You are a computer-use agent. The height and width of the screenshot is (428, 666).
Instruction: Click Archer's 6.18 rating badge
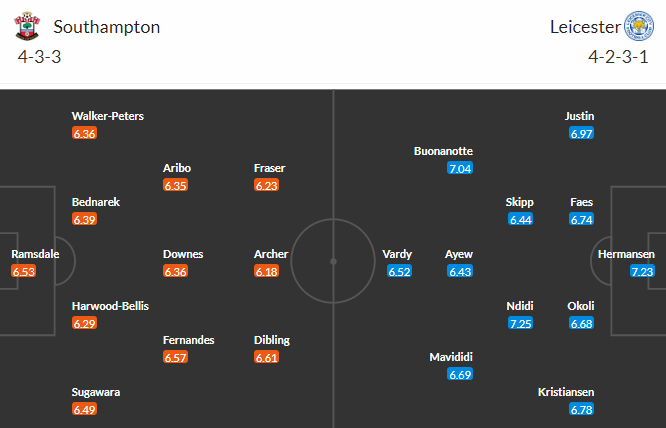click(x=266, y=271)
